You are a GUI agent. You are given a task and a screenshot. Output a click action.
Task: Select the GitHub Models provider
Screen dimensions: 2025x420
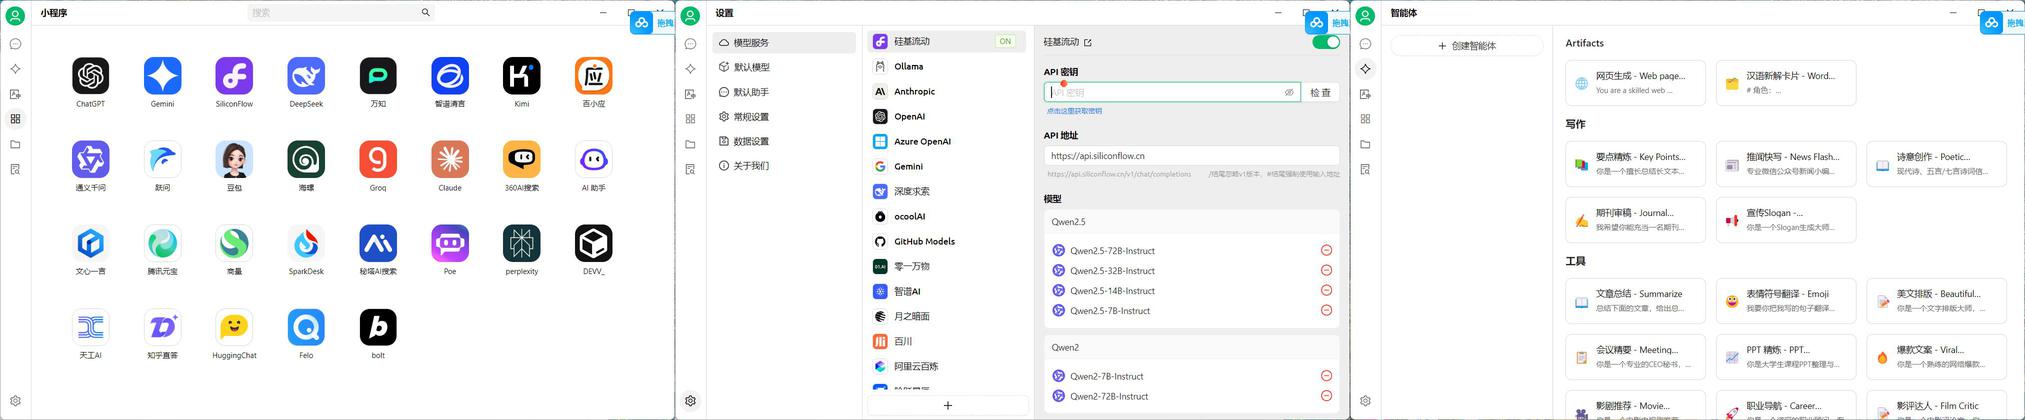click(x=947, y=241)
